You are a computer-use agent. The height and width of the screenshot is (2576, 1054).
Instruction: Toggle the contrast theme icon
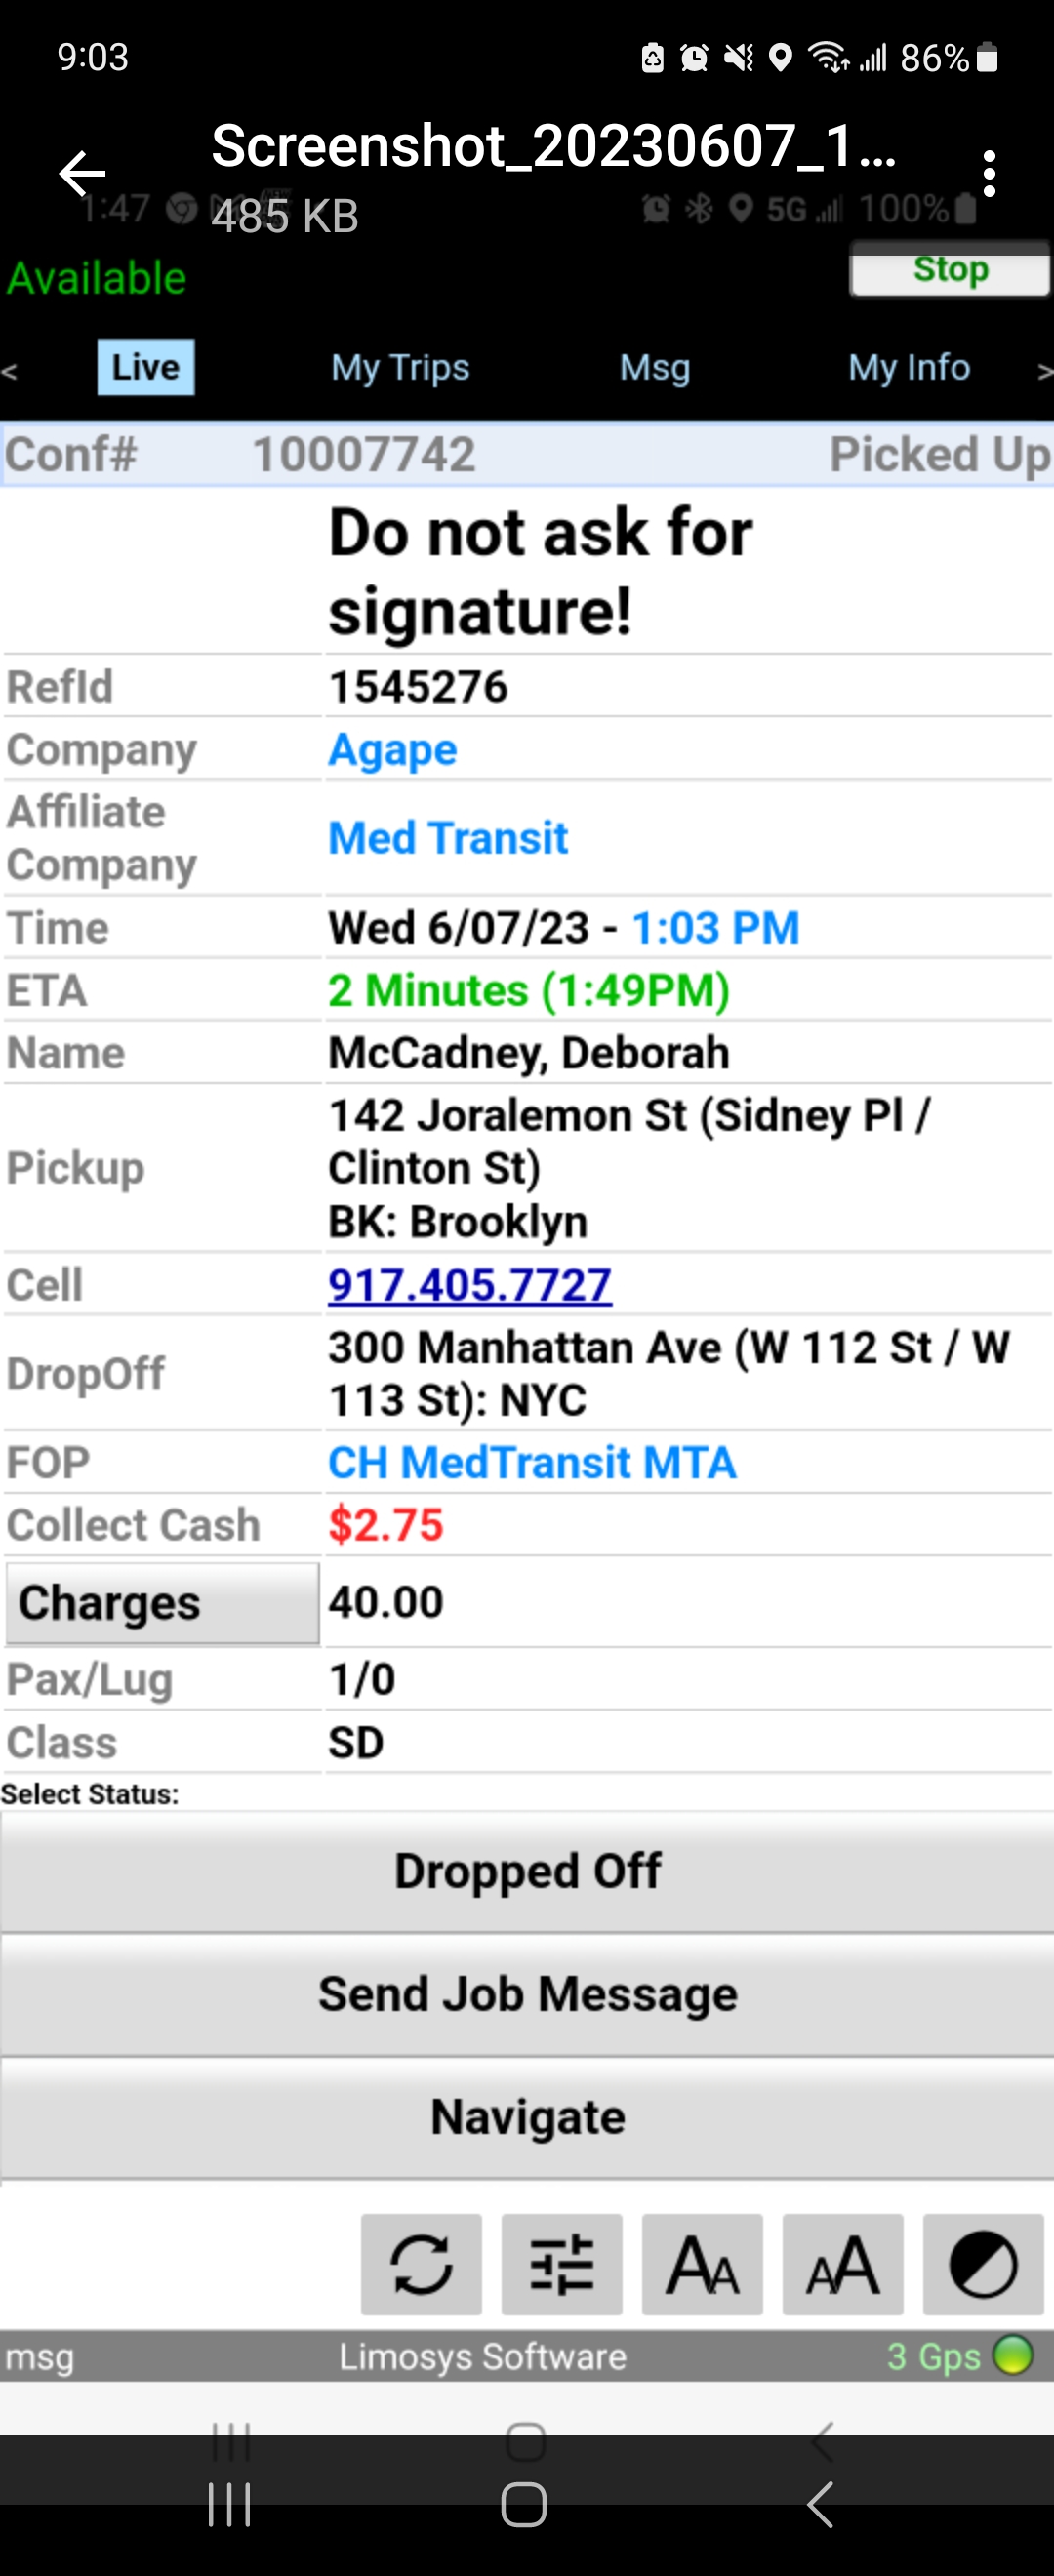click(x=983, y=2264)
